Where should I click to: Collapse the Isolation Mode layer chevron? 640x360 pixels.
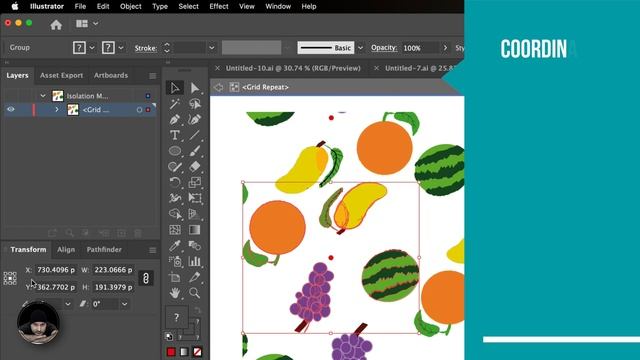click(x=43, y=96)
